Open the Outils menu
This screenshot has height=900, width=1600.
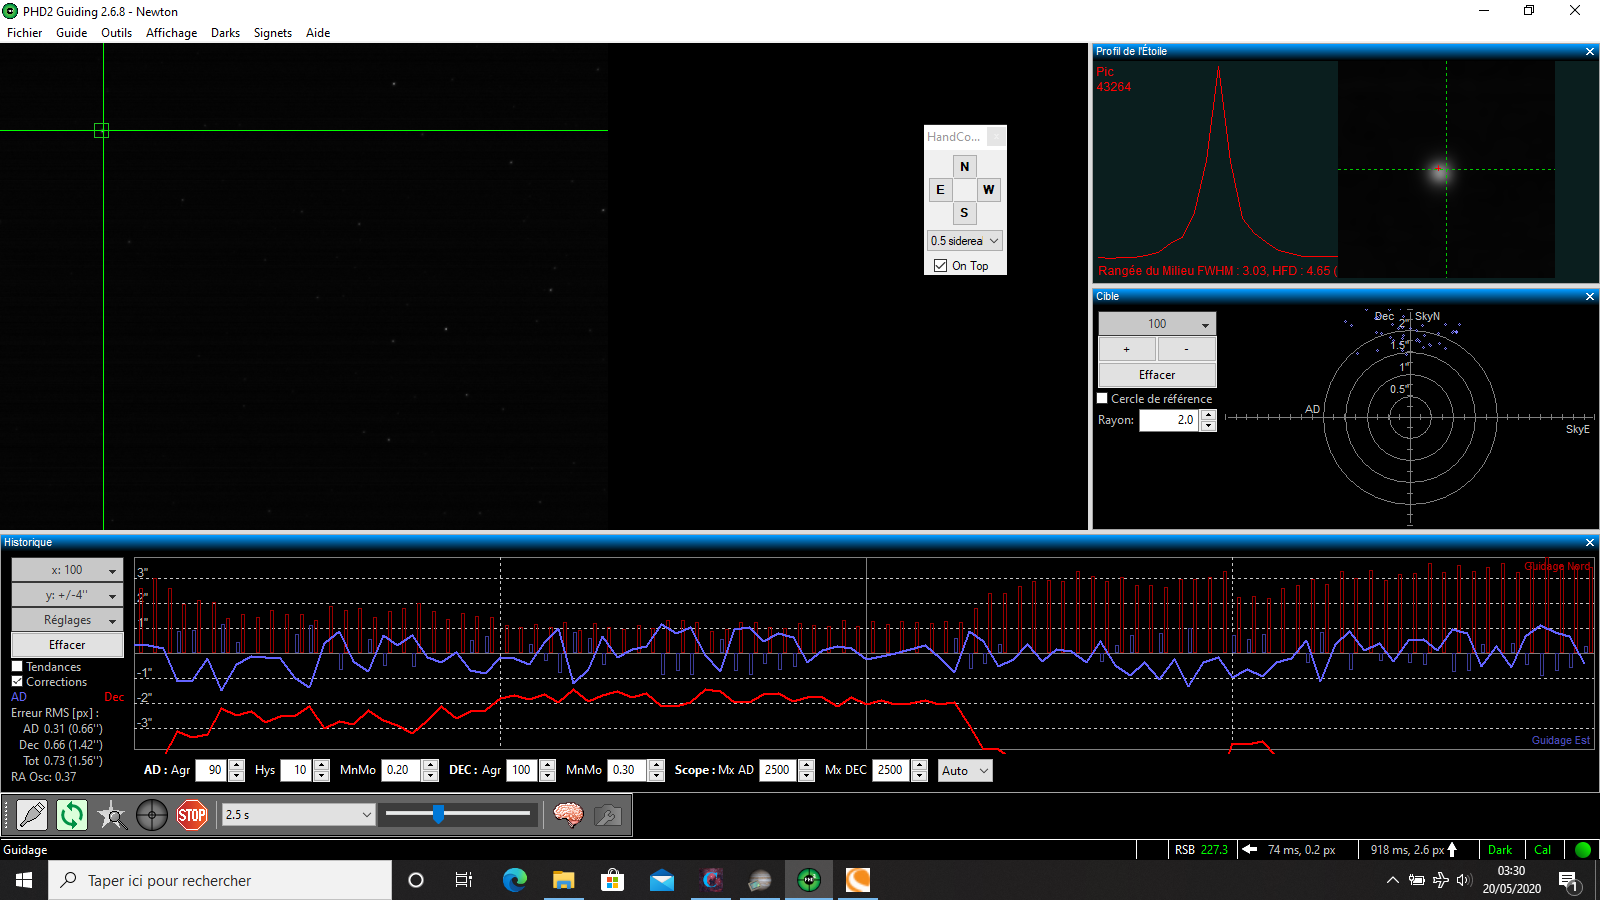pos(116,33)
